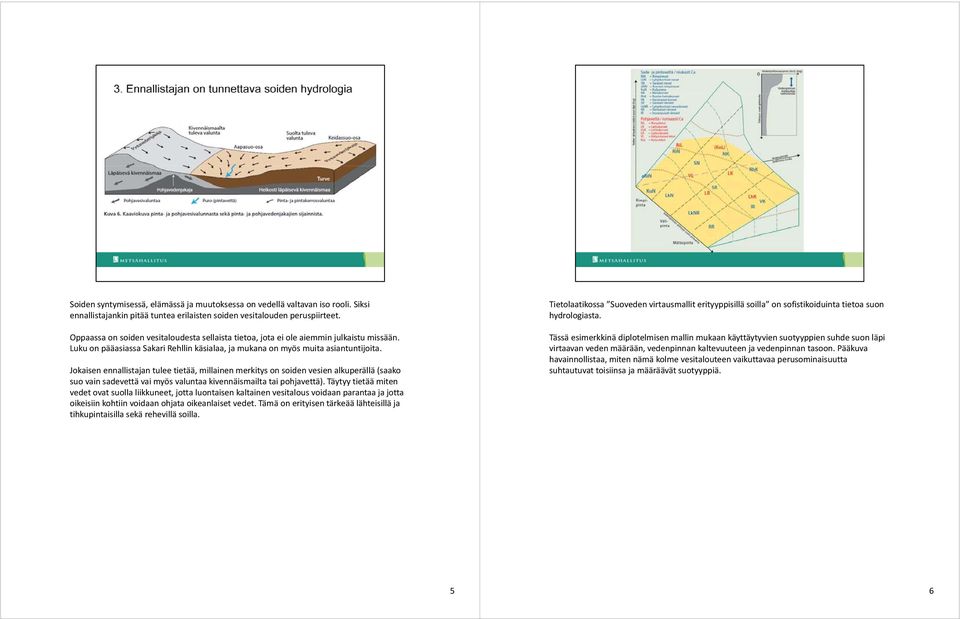Click paragraph starting 'Tässä esimerkkinä diplotelmisen'
Screen dimensions: 960x619
(717, 354)
